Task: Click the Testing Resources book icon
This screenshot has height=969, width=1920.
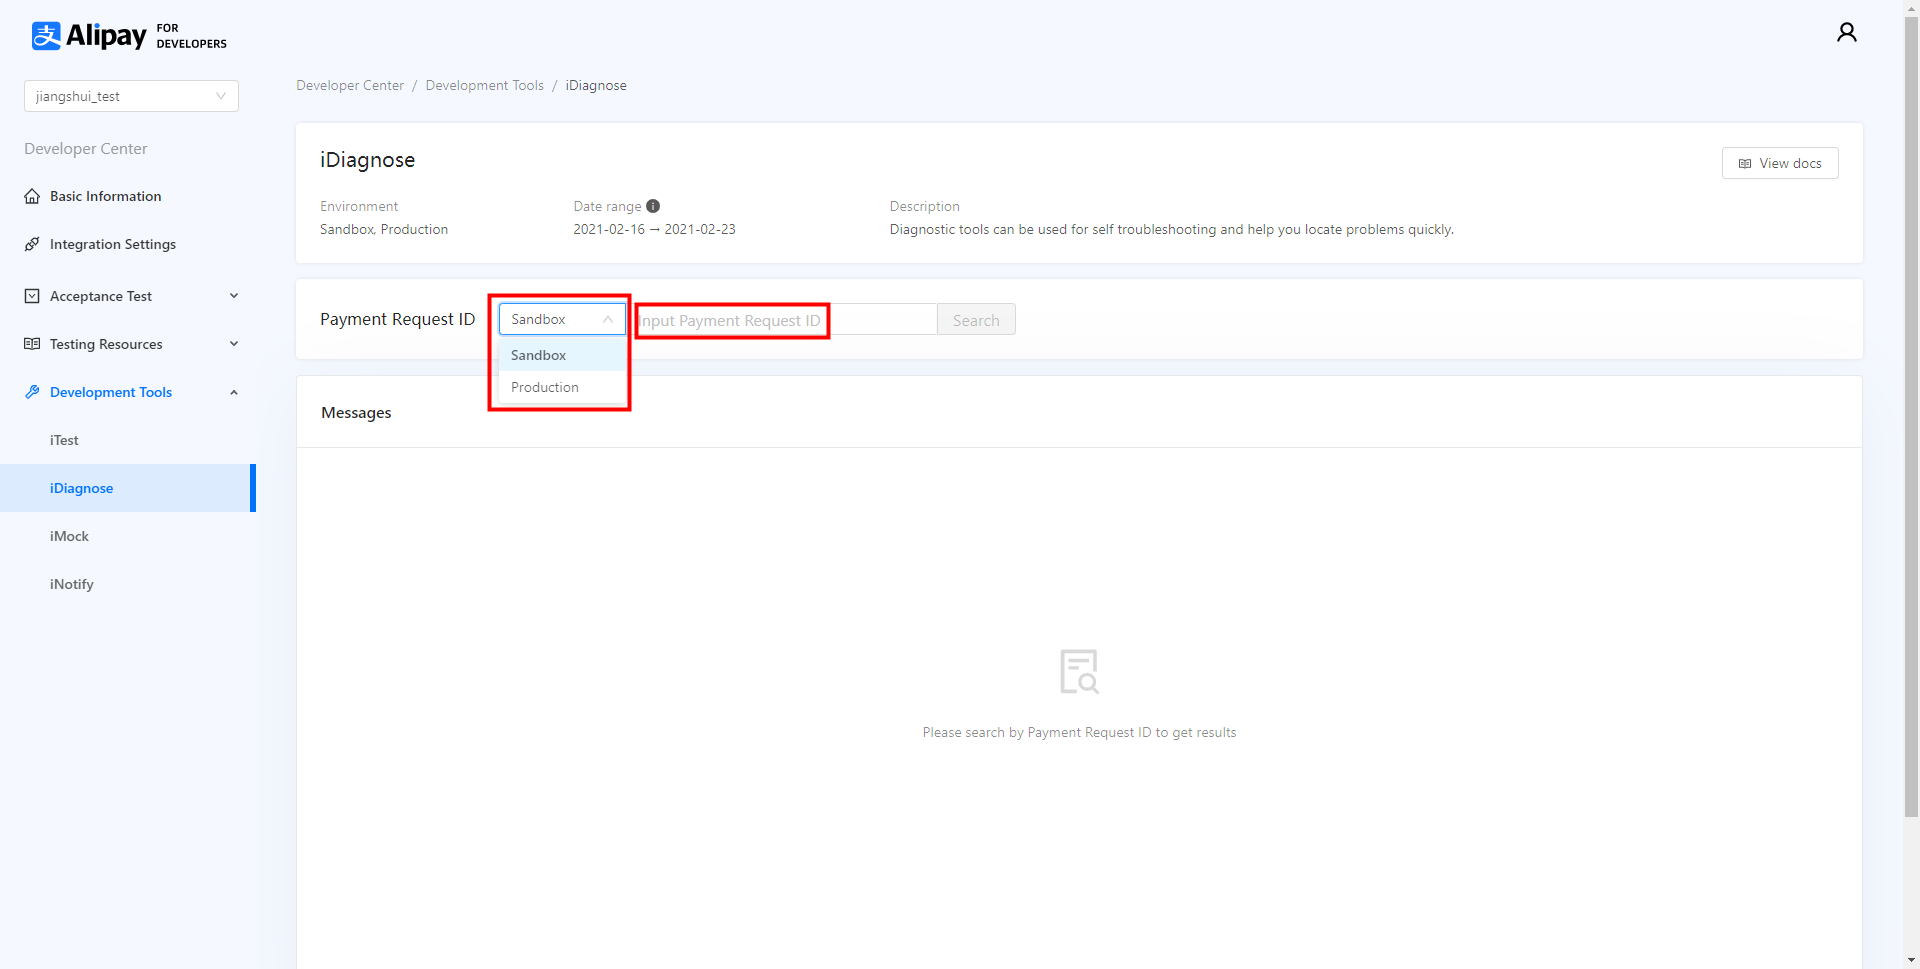Action: pyautogui.click(x=32, y=344)
